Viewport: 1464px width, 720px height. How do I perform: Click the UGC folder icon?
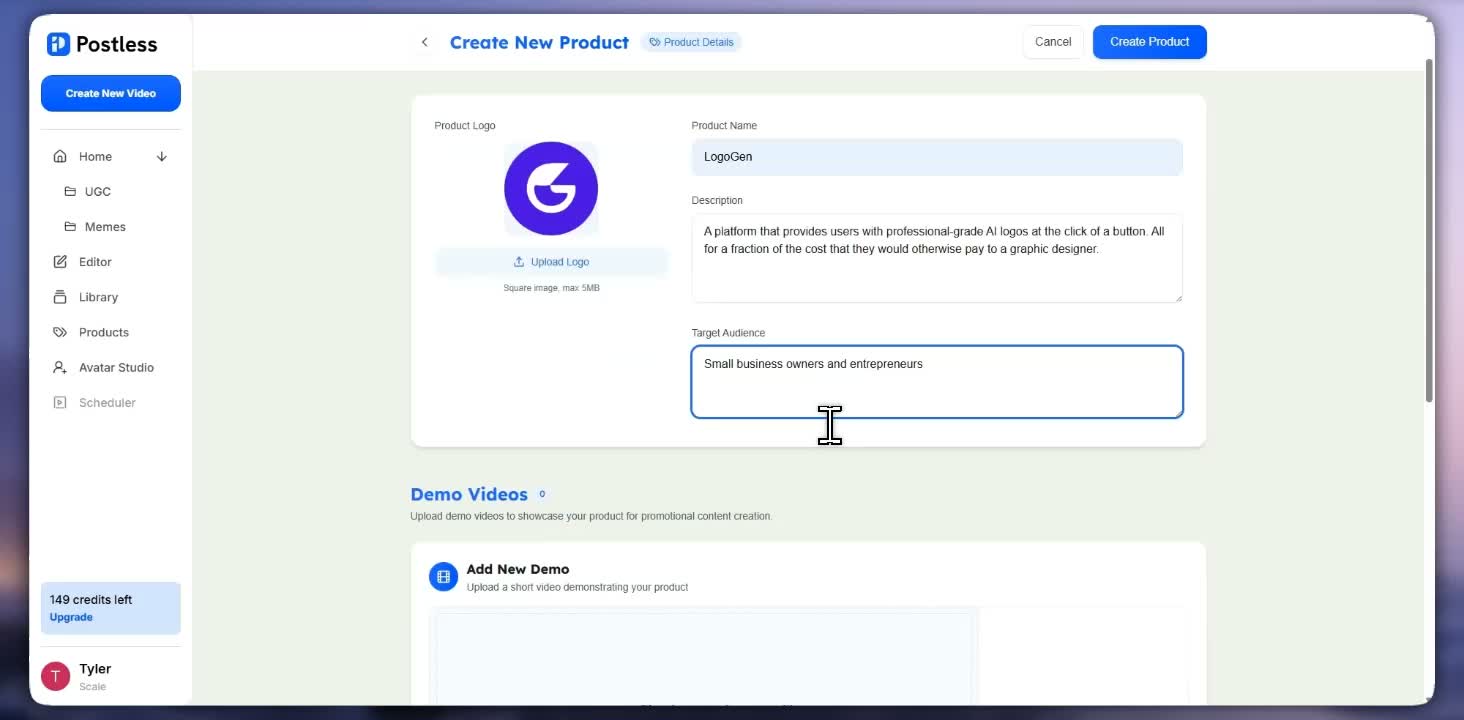70,192
